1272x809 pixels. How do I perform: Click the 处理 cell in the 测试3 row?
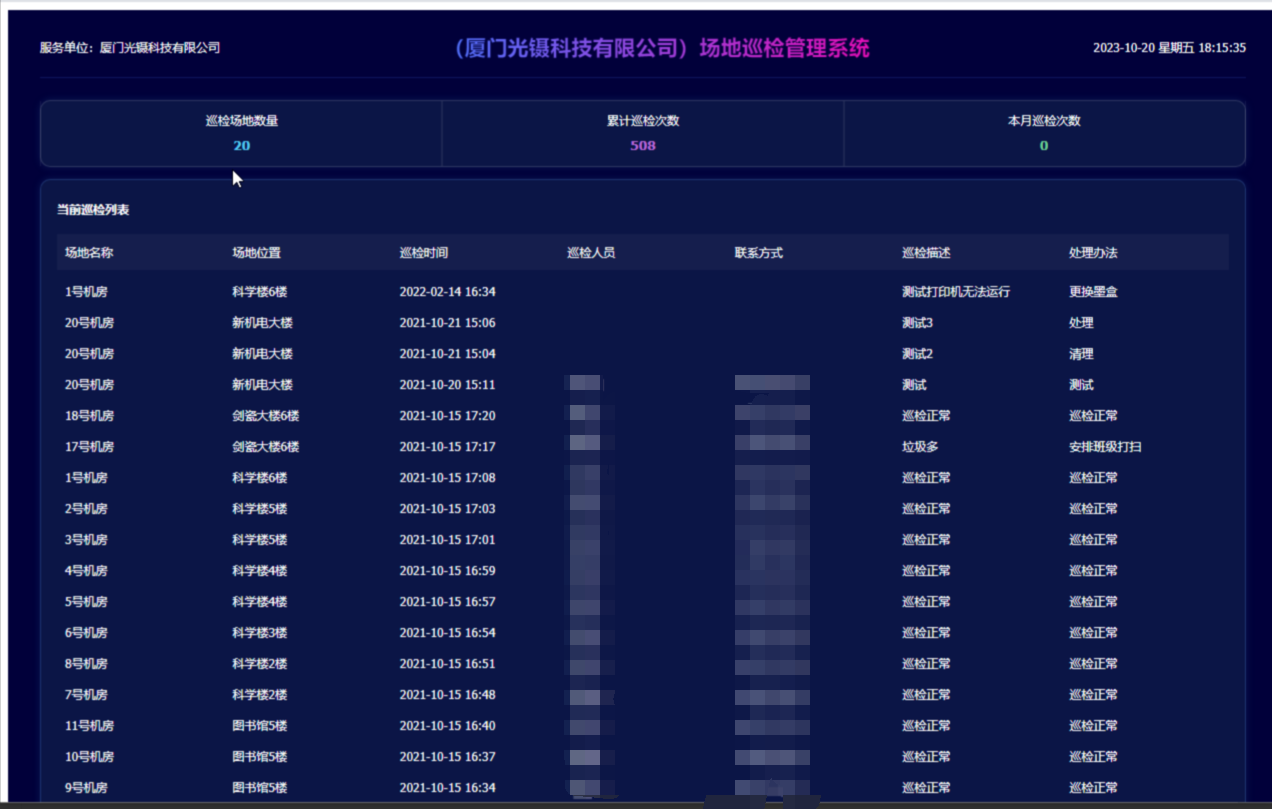tap(1081, 323)
